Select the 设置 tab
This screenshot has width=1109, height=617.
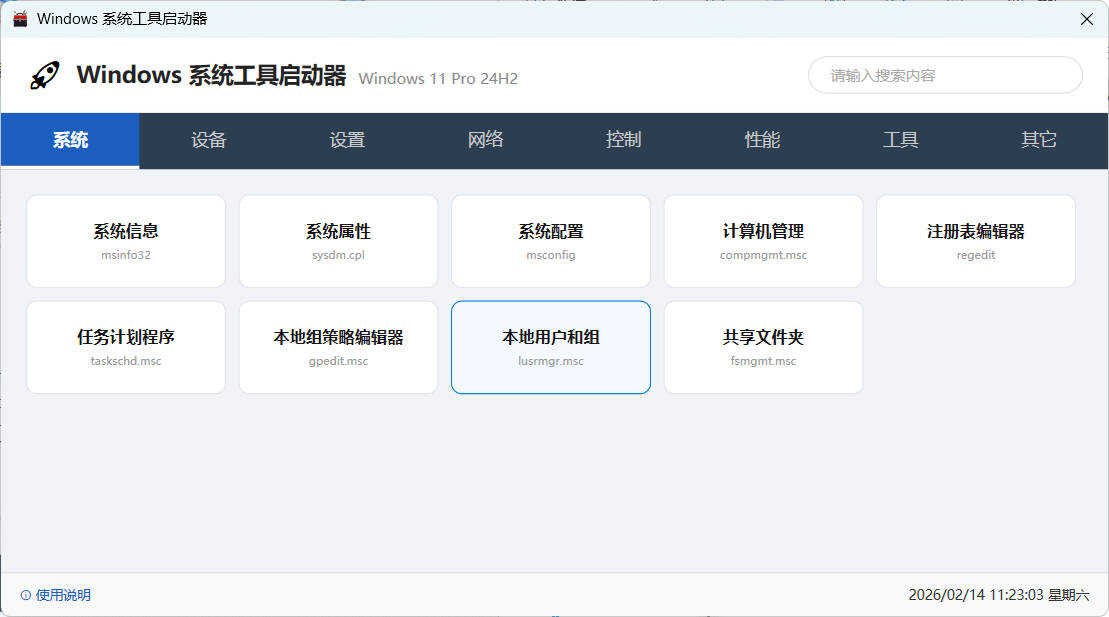click(x=346, y=140)
